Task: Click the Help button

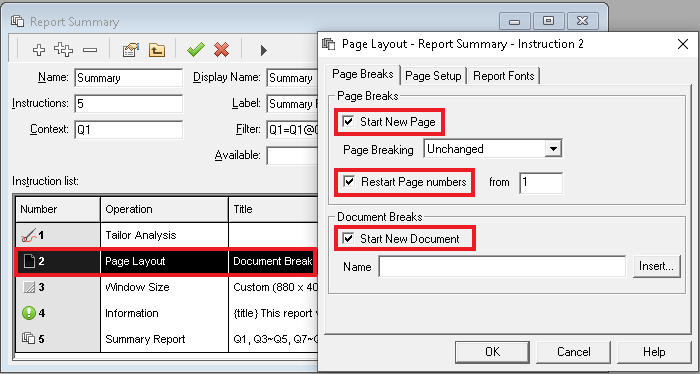Action: (x=654, y=352)
